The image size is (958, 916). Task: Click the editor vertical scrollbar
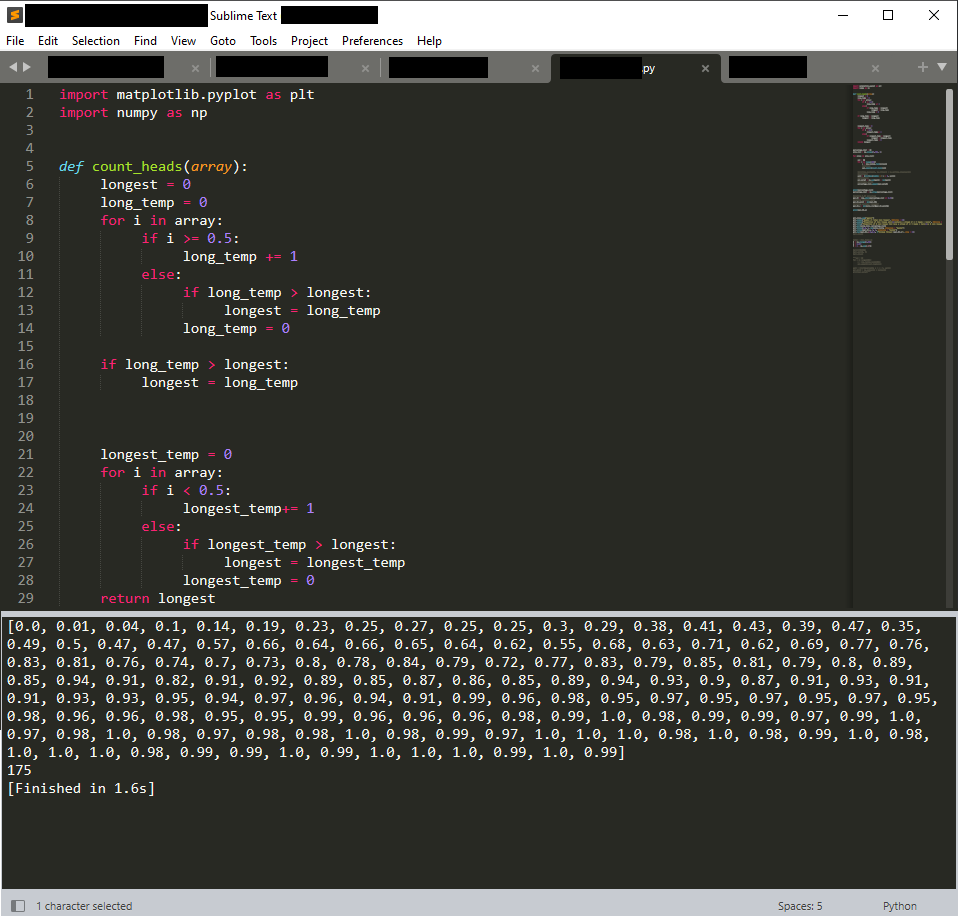click(949, 174)
